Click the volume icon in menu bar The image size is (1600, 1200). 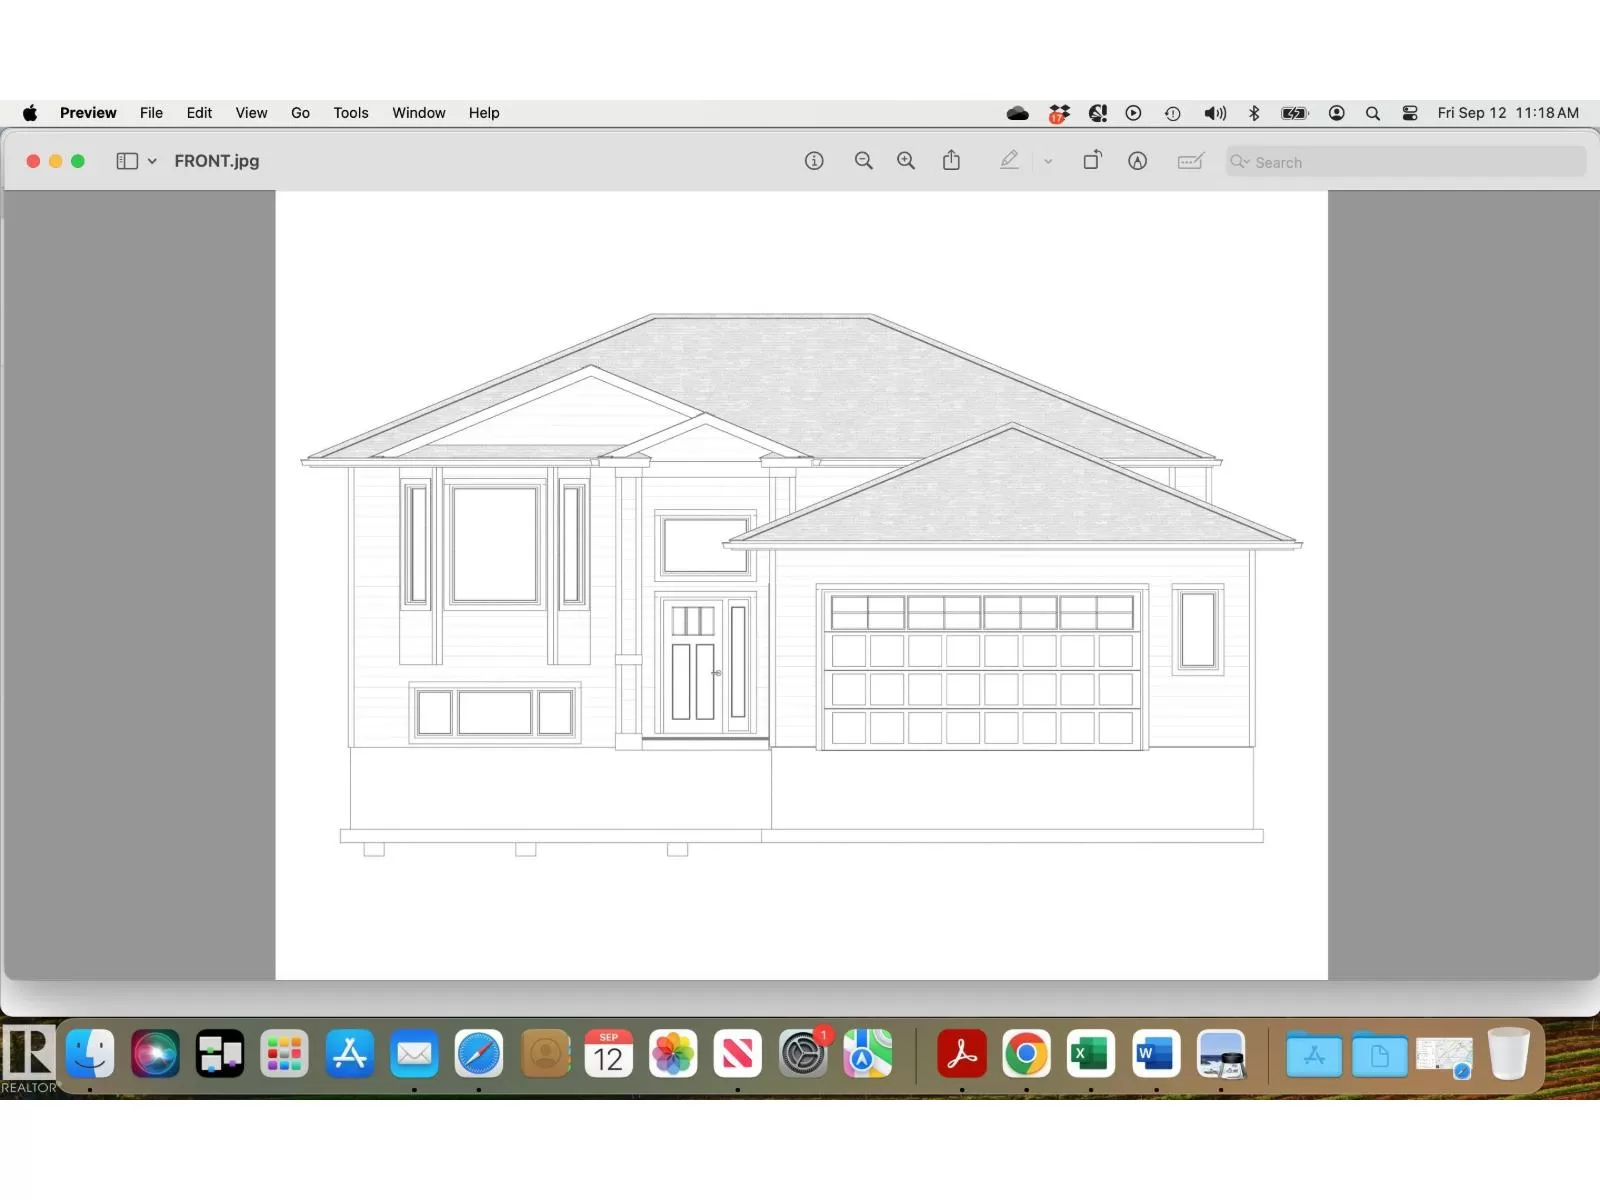click(x=1215, y=113)
